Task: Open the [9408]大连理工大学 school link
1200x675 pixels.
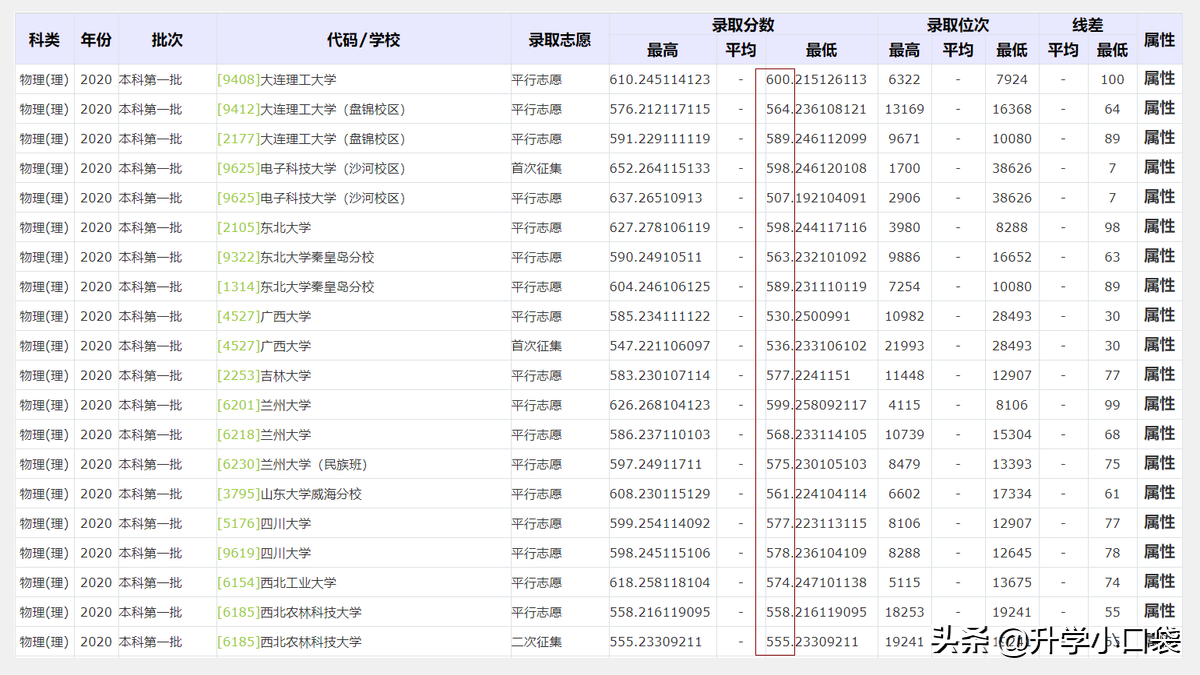Action: (x=277, y=79)
